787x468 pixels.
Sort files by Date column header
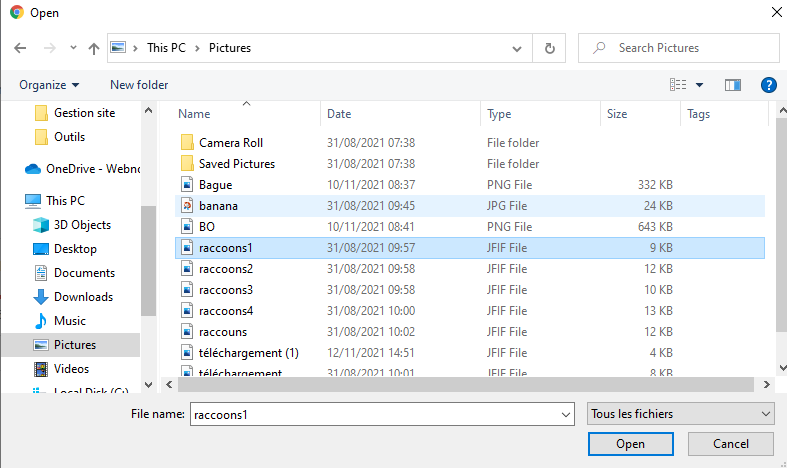(x=339, y=114)
